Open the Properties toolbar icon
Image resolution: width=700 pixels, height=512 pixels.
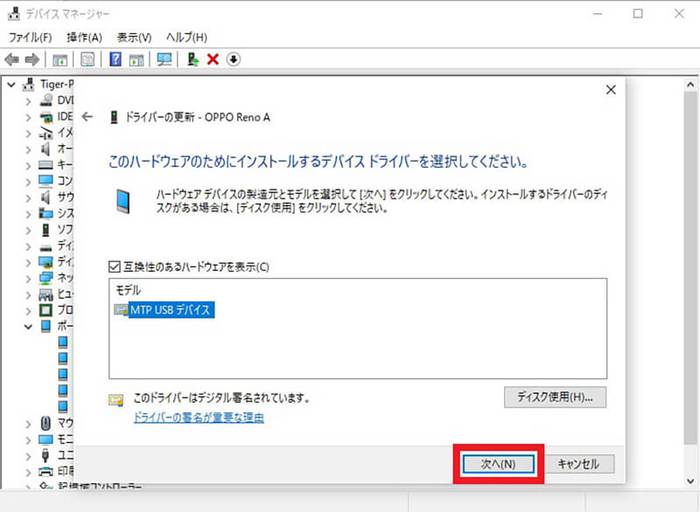(88, 59)
